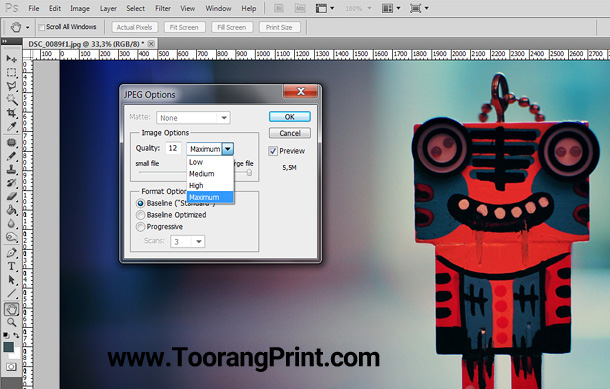Choose Maximum quality from list
Image resolution: width=610 pixels, height=389 pixels.
[210, 197]
